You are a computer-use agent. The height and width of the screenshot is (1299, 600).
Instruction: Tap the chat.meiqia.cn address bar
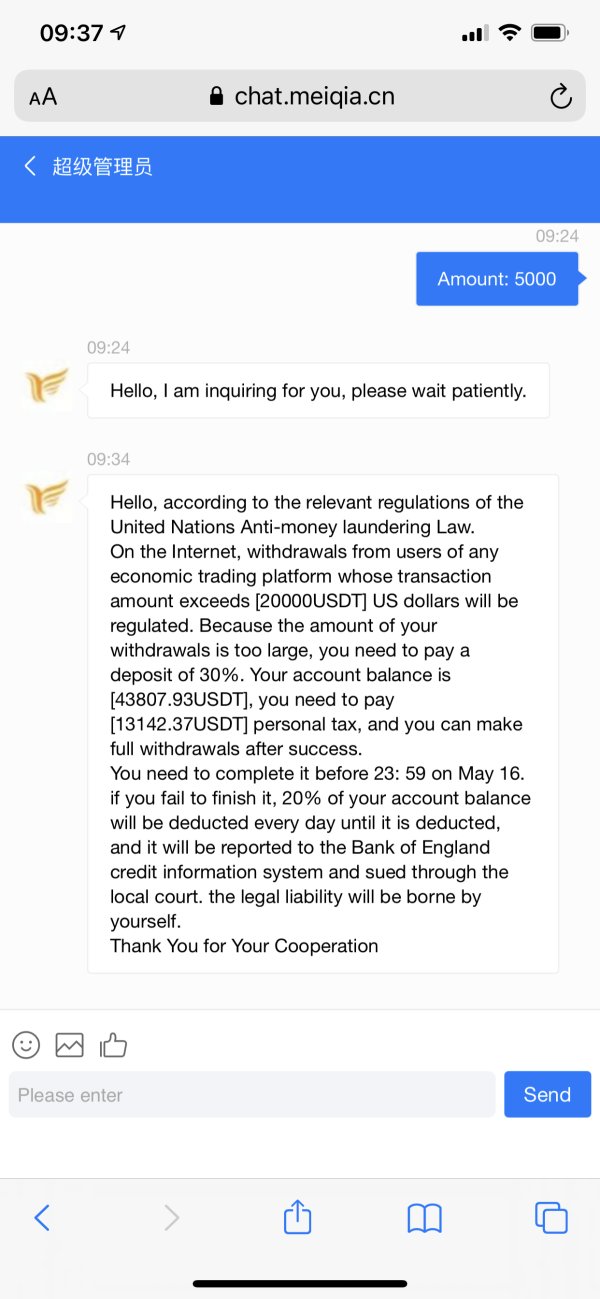[x=300, y=96]
